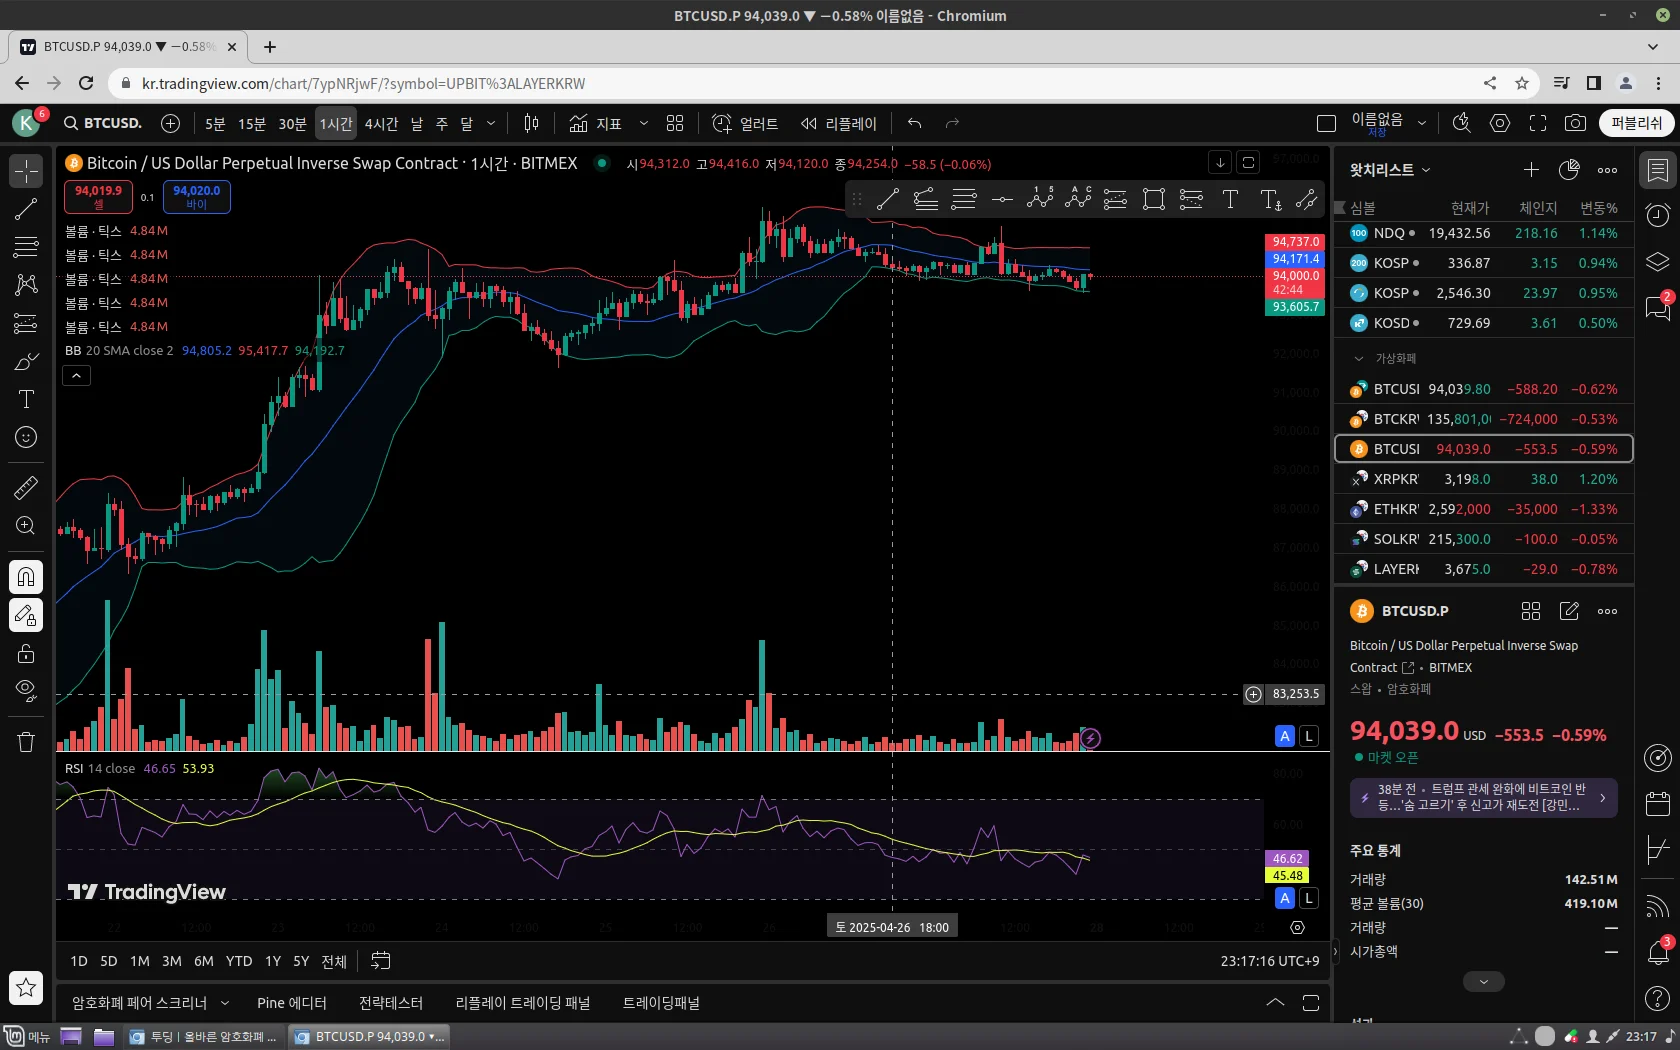Select the trend line drawing tool
This screenshot has height=1050, width=1680.
point(26,209)
